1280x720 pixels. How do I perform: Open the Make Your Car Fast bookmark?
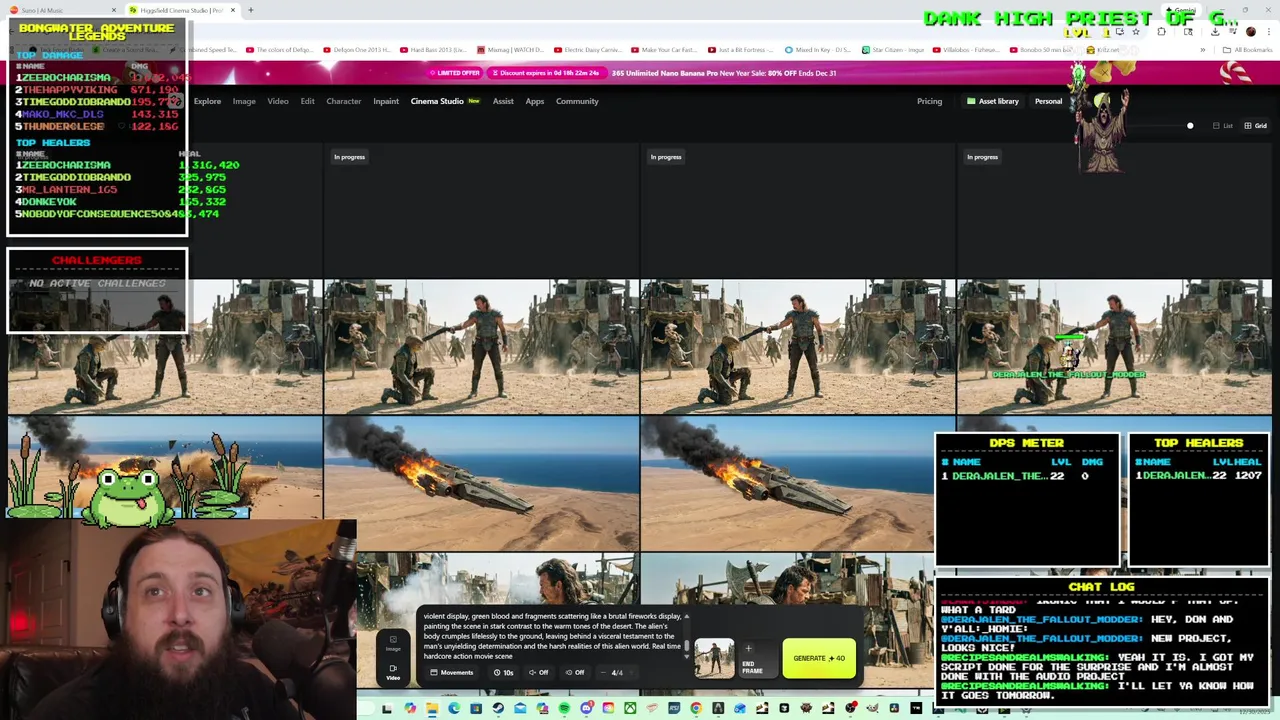pos(662,49)
